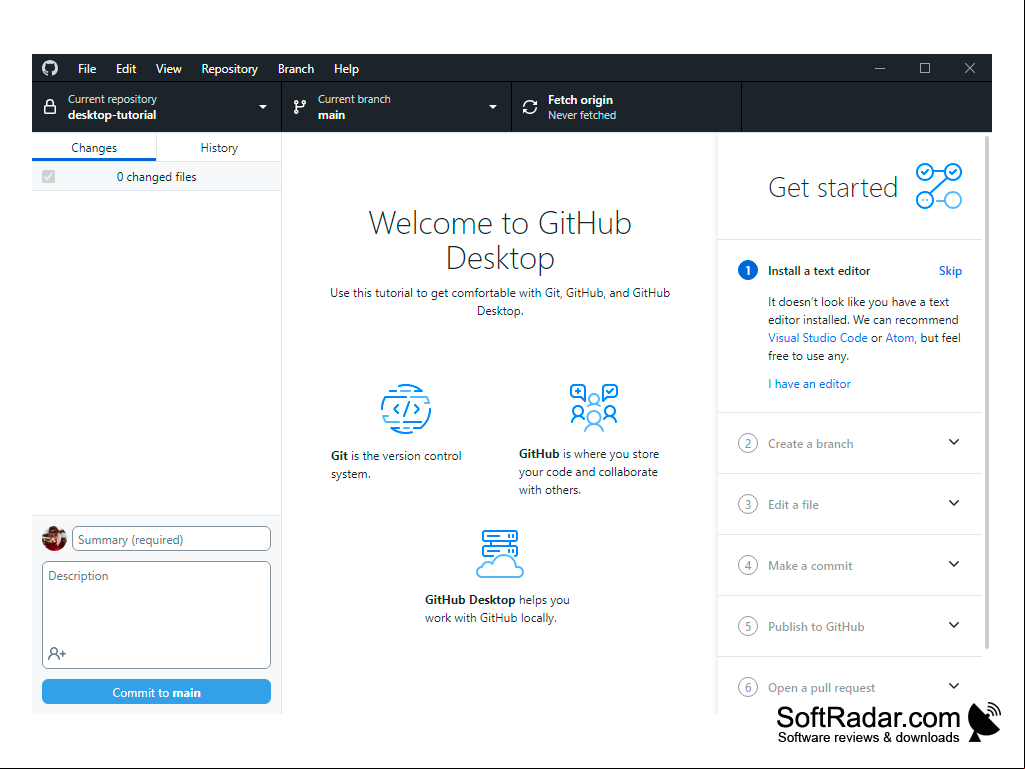Skip the text editor step
The width and height of the screenshot is (1025, 769).
[x=950, y=271]
